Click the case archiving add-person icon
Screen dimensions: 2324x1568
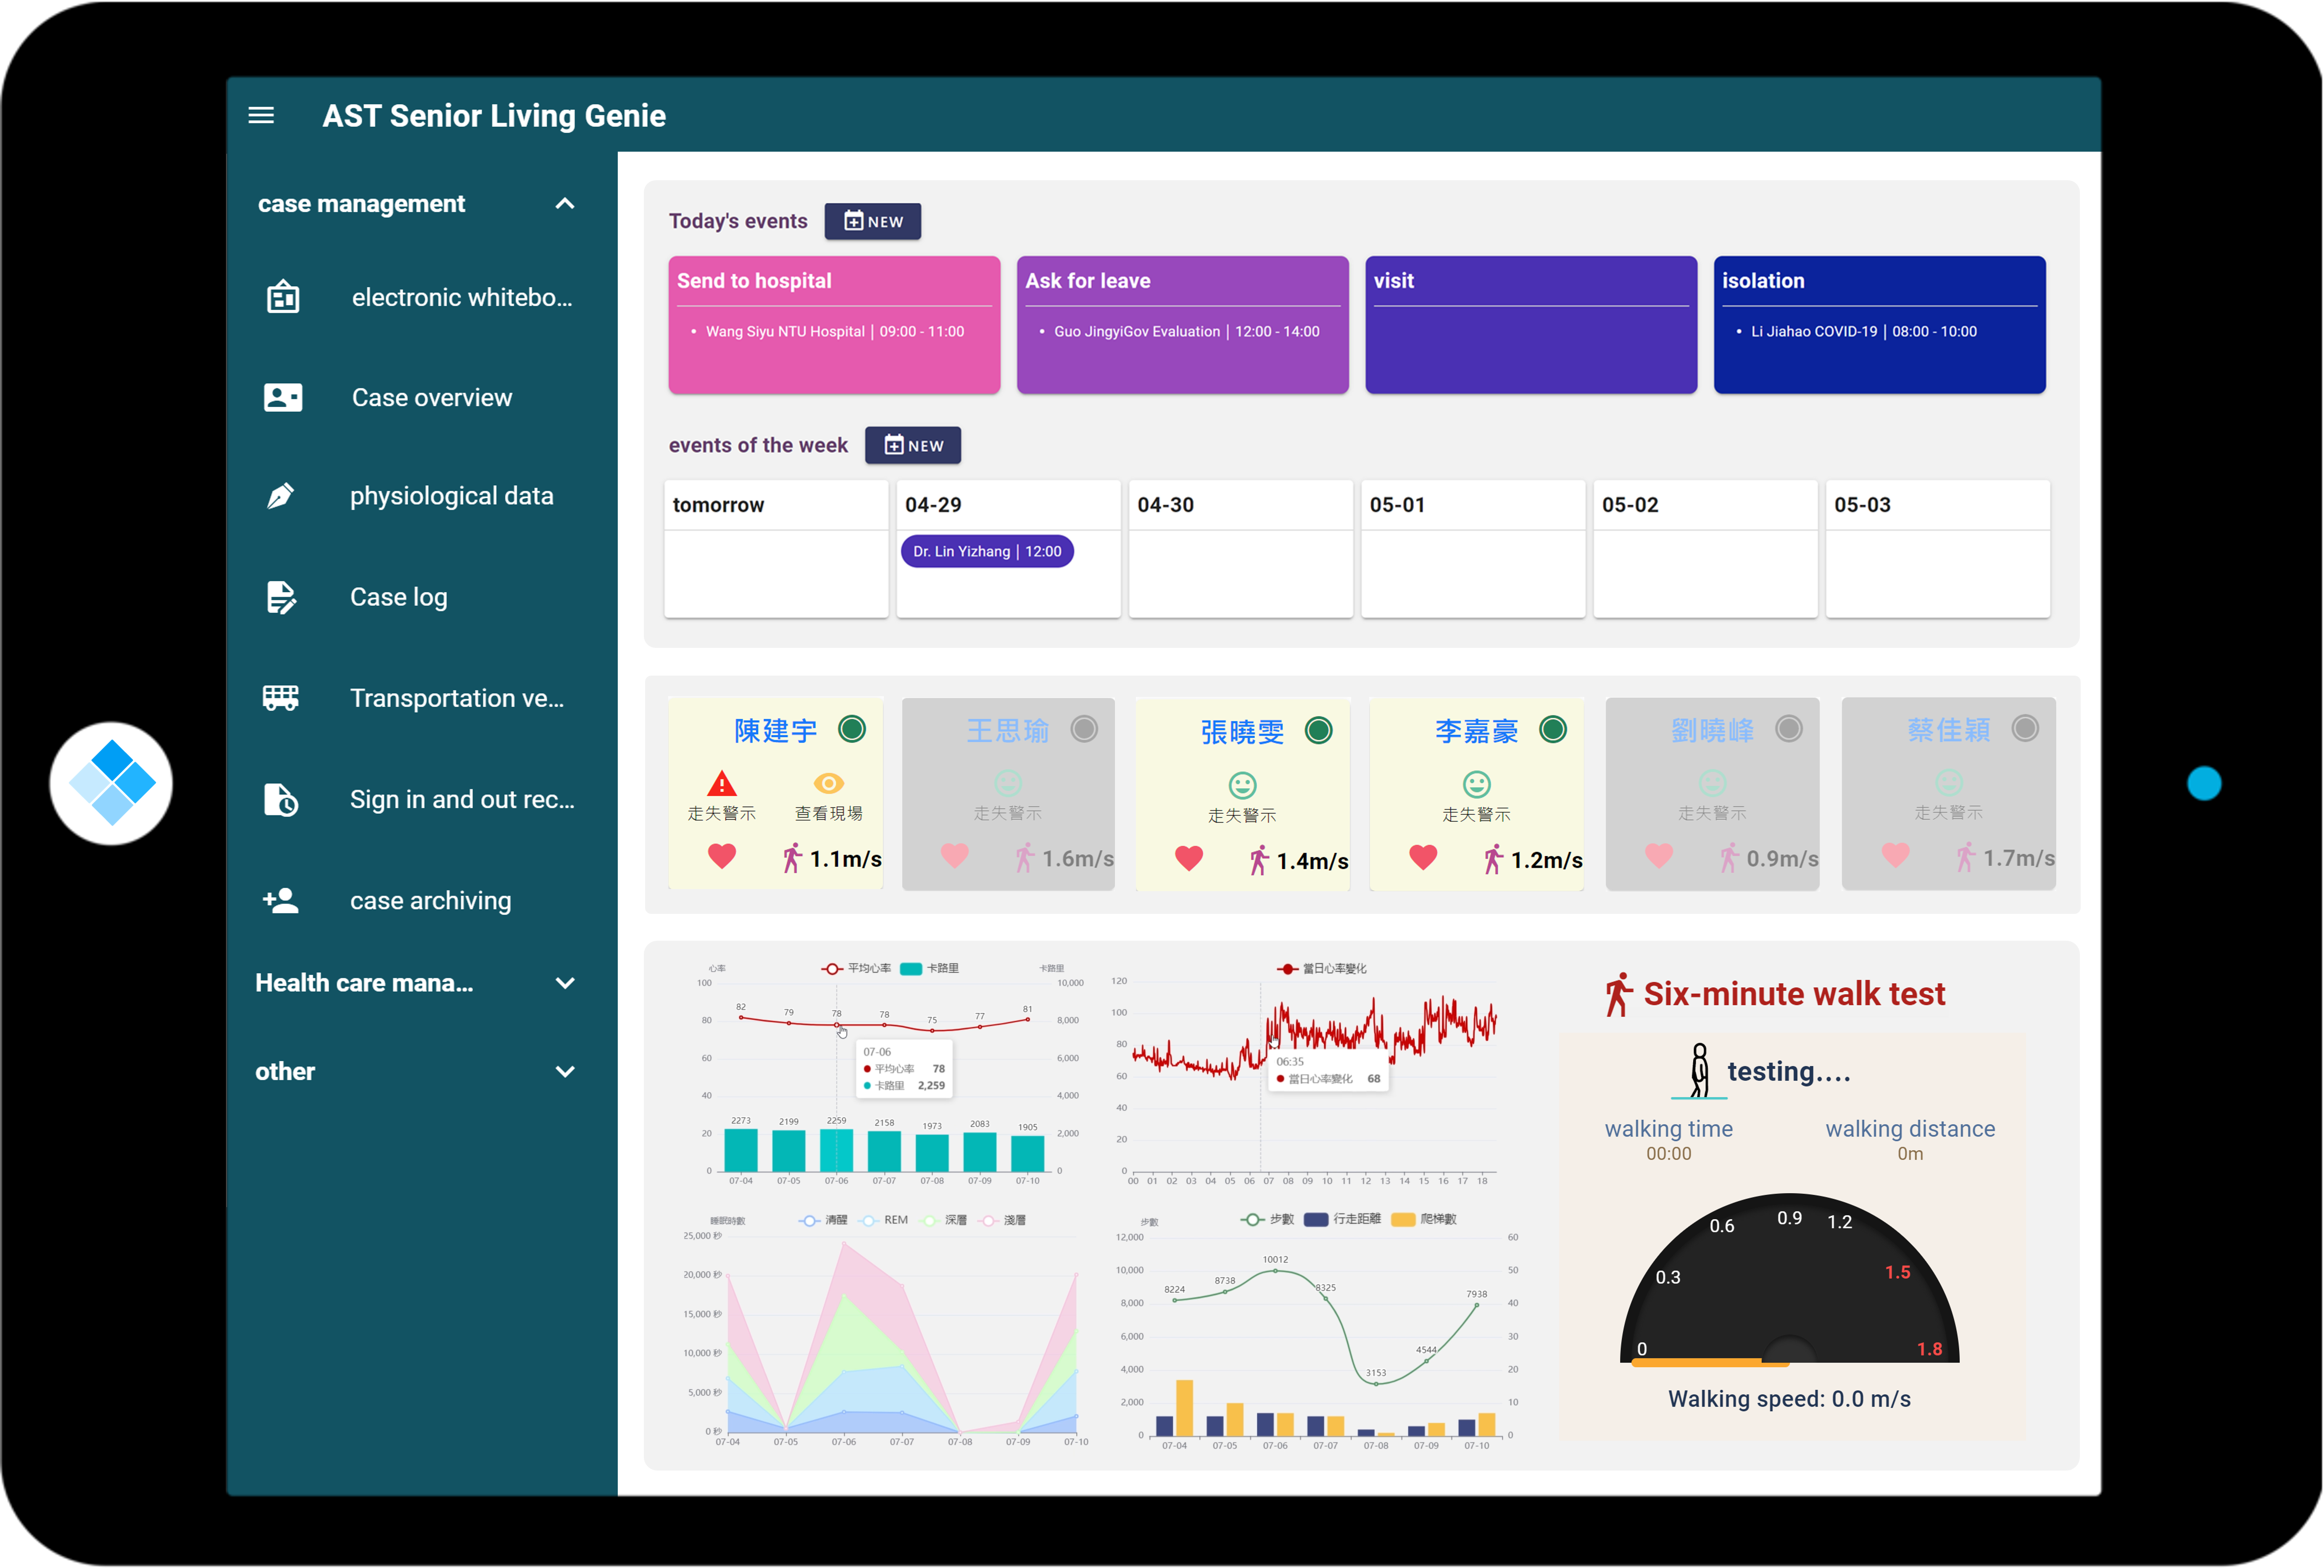click(x=281, y=900)
